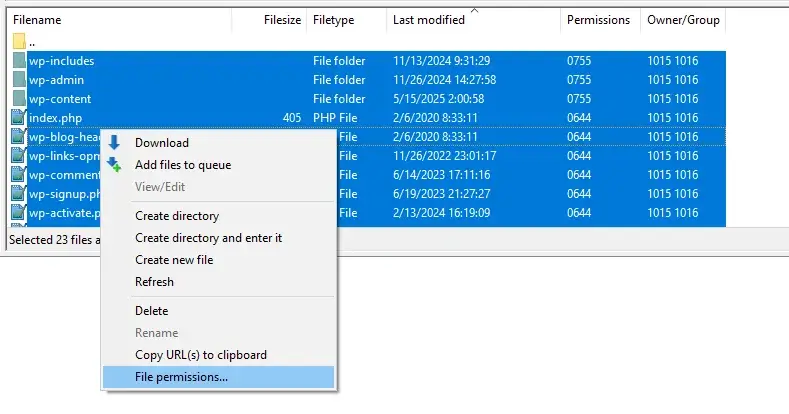Sort by the Last modified column header

[429, 20]
